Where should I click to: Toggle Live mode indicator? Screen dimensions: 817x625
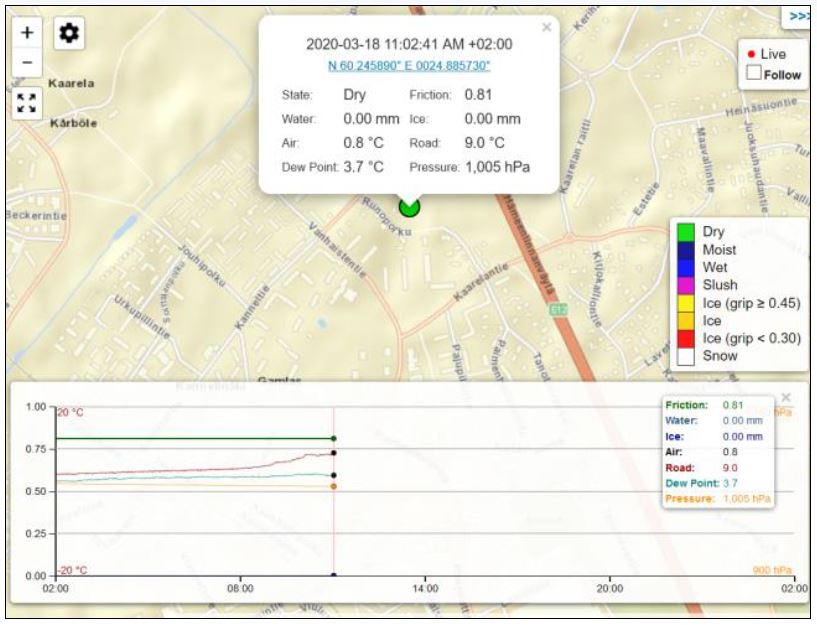click(x=767, y=54)
